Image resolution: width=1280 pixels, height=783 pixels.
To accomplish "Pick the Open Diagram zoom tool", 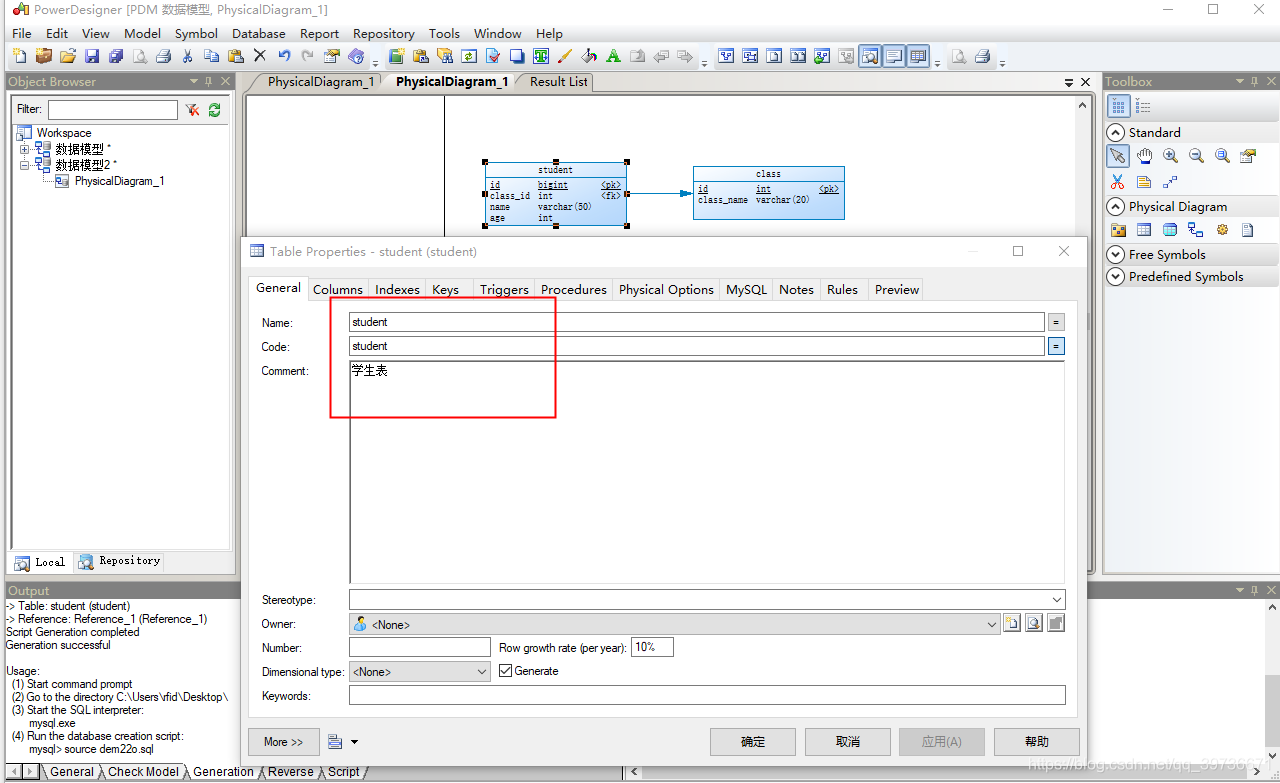I will coord(1222,156).
